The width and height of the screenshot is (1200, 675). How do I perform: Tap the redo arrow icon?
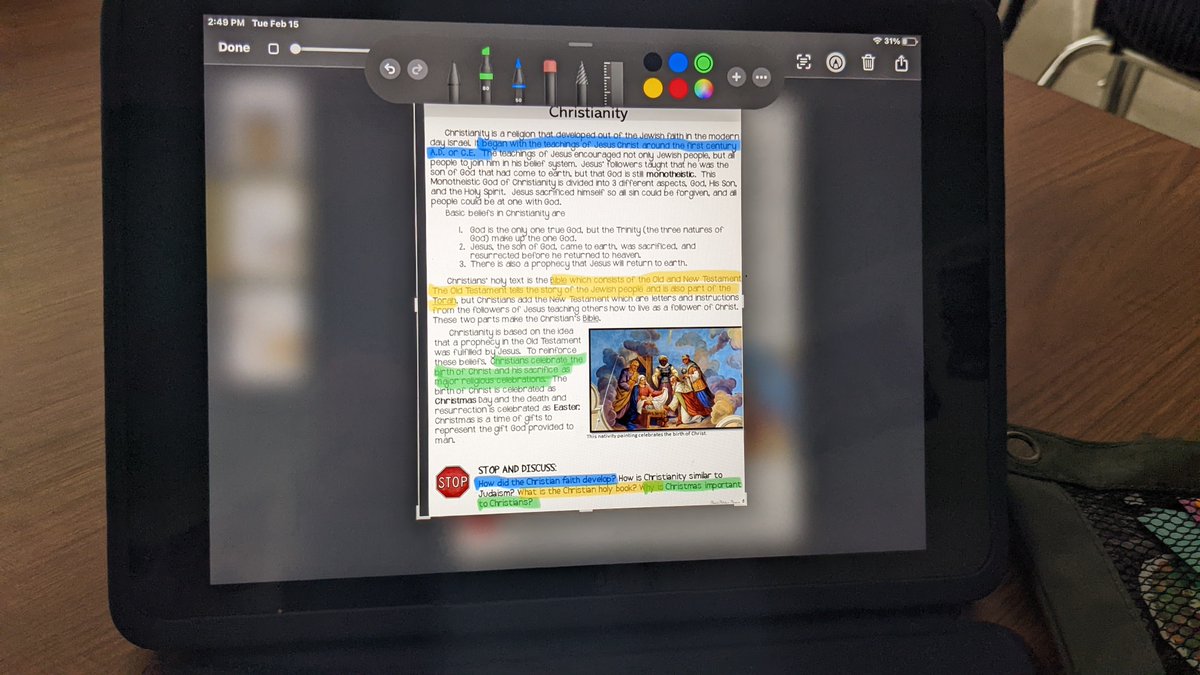pos(417,67)
